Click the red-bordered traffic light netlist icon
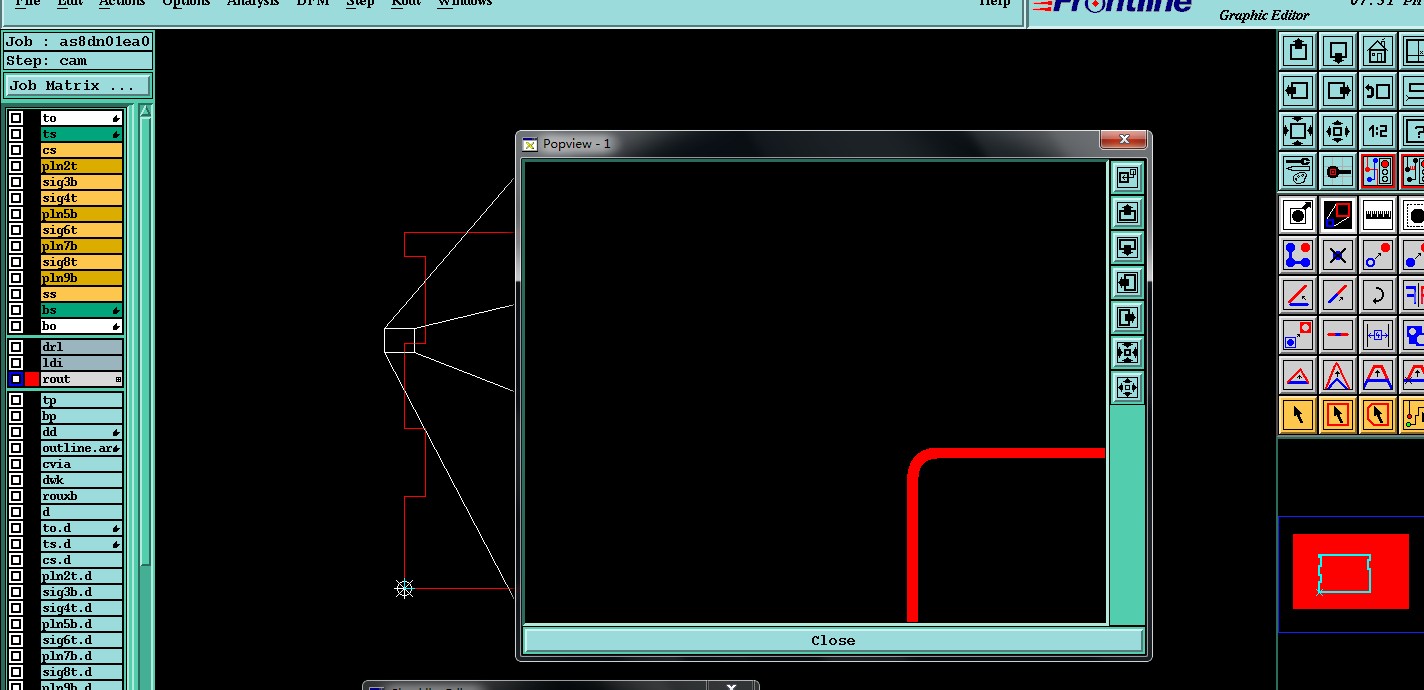This screenshot has width=1424, height=690. (x=1378, y=171)
